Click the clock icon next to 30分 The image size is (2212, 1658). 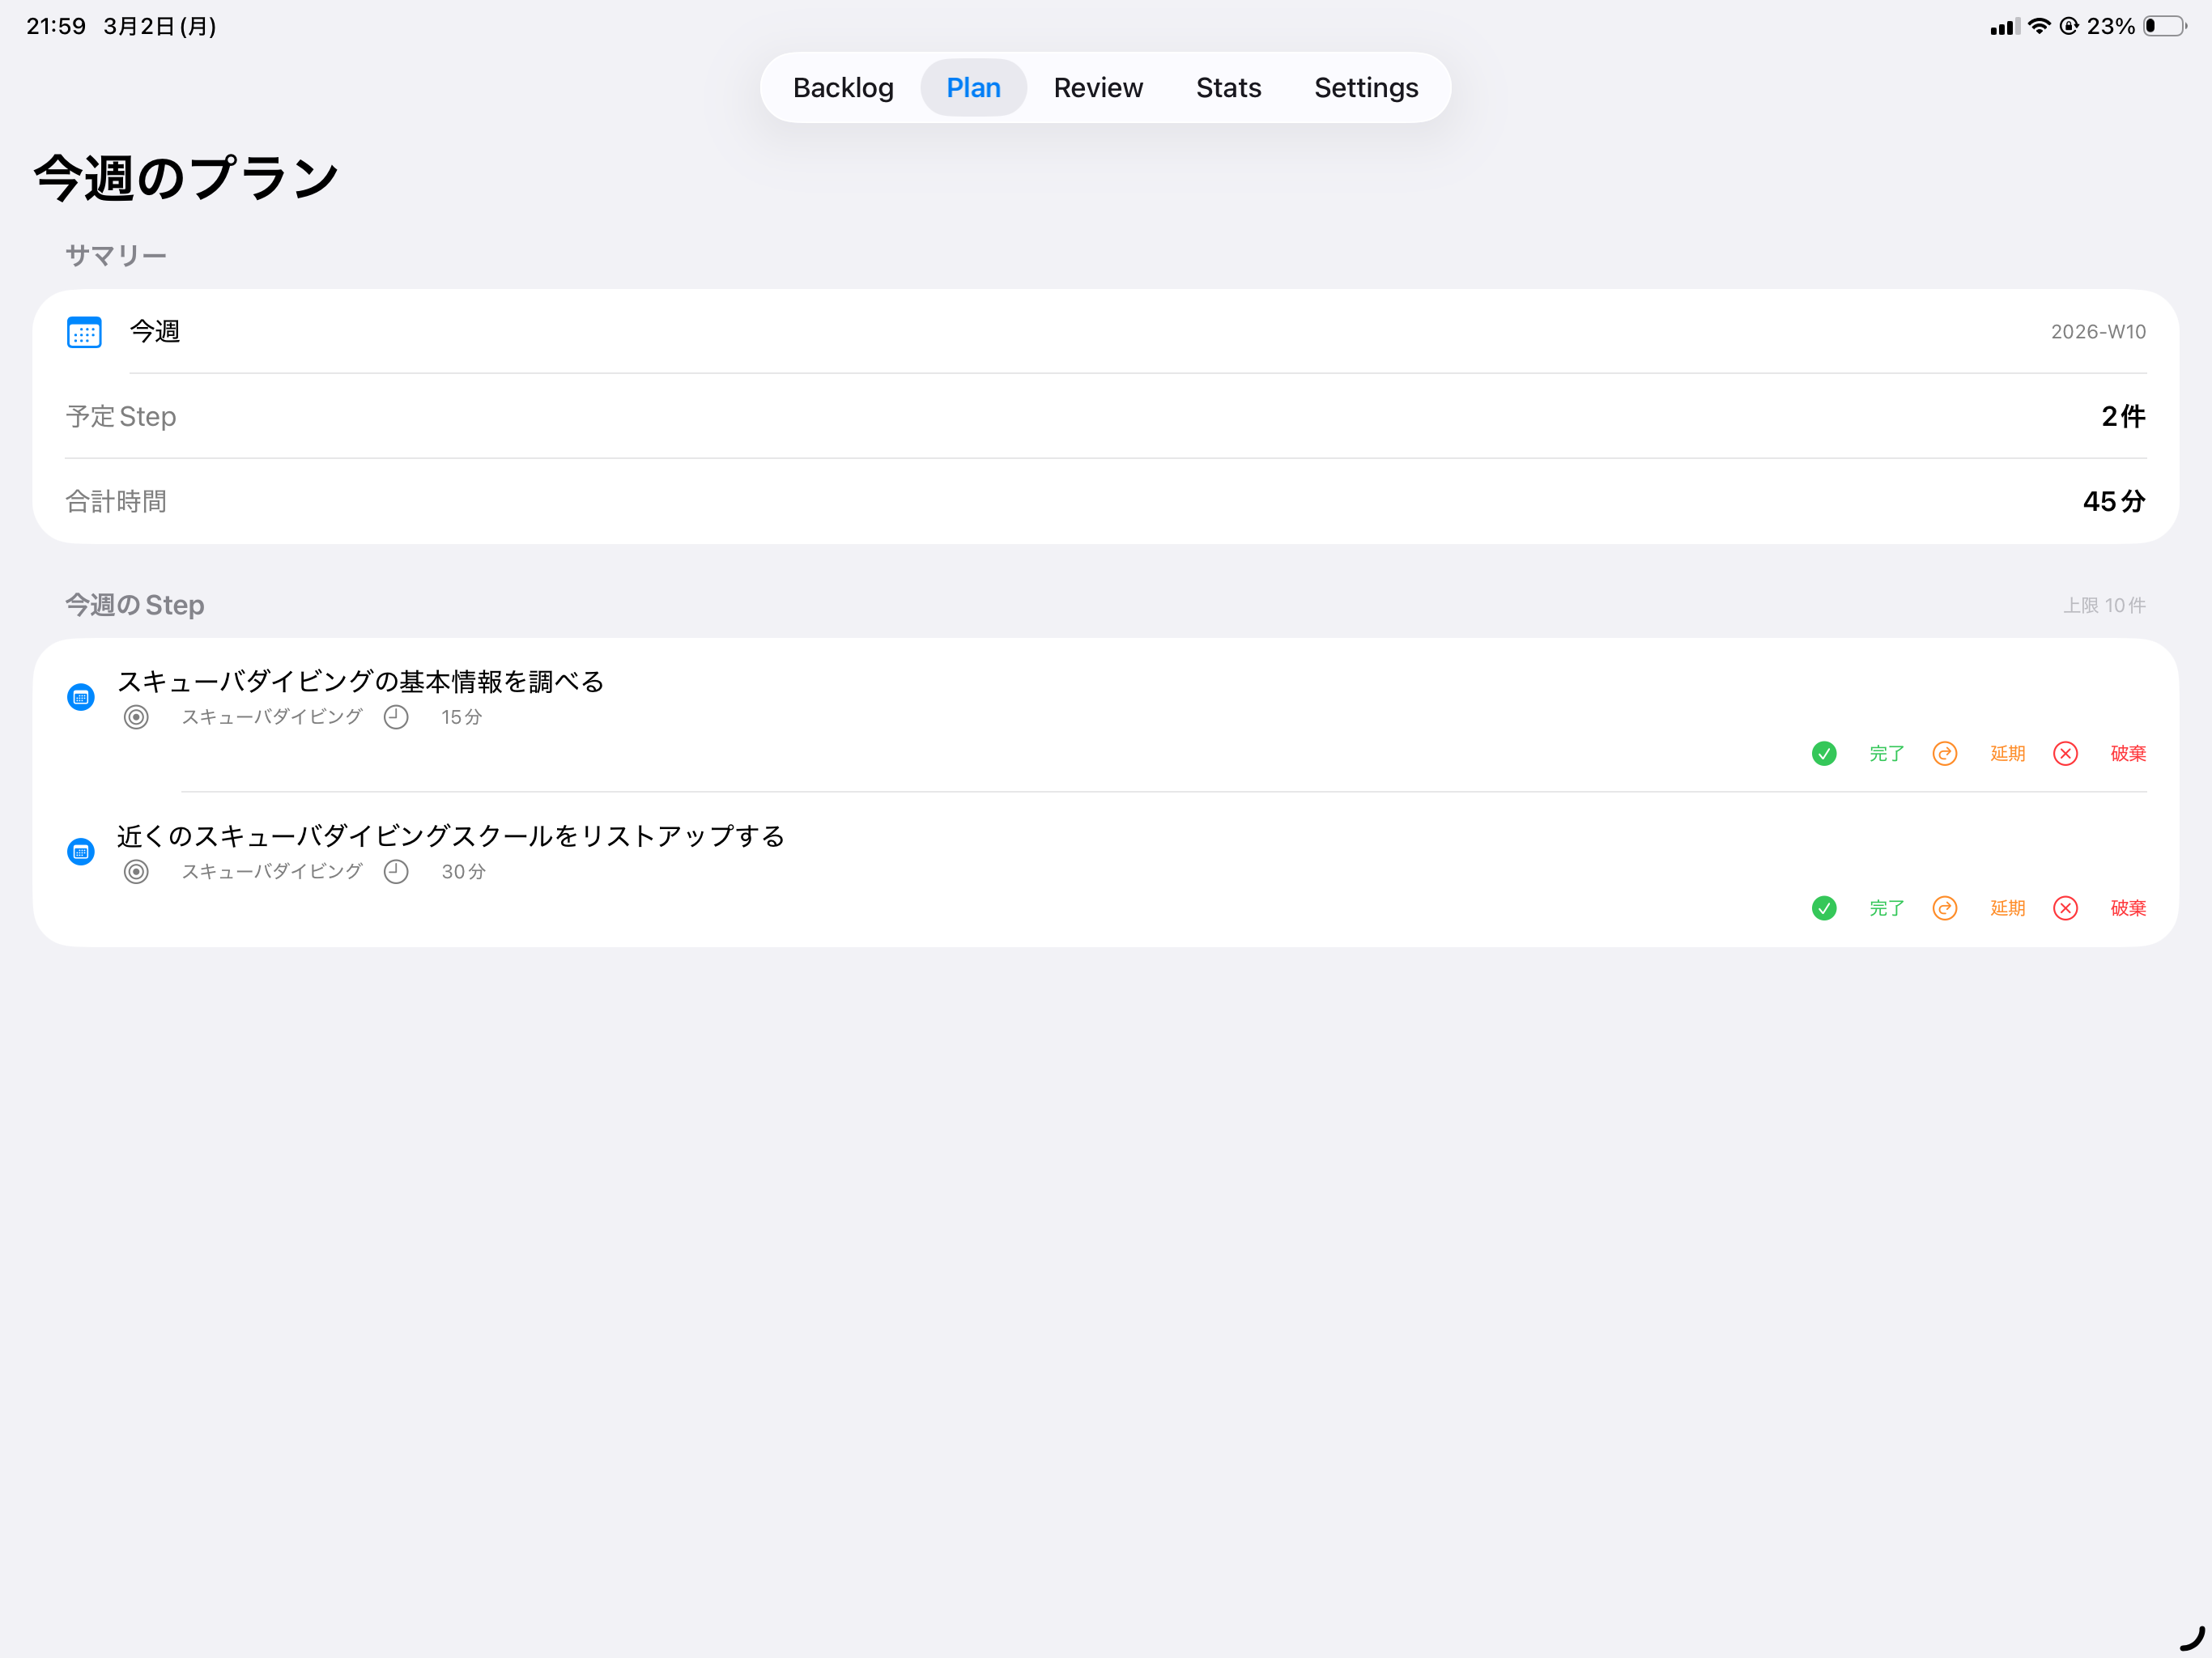(x=396, y=872)
